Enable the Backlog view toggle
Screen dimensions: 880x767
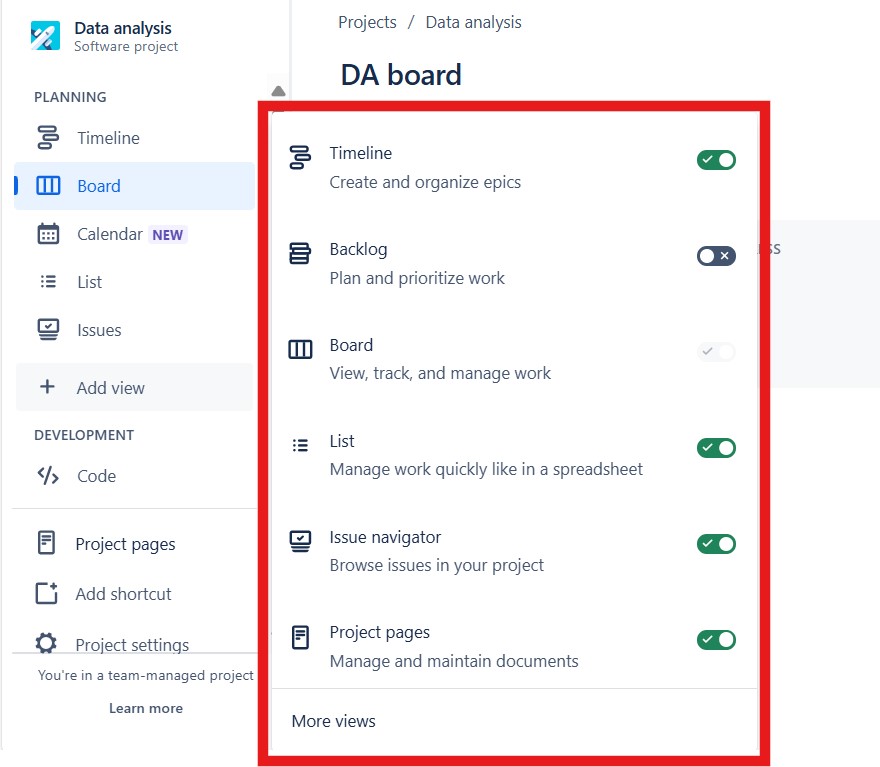(x=716, y=256)
